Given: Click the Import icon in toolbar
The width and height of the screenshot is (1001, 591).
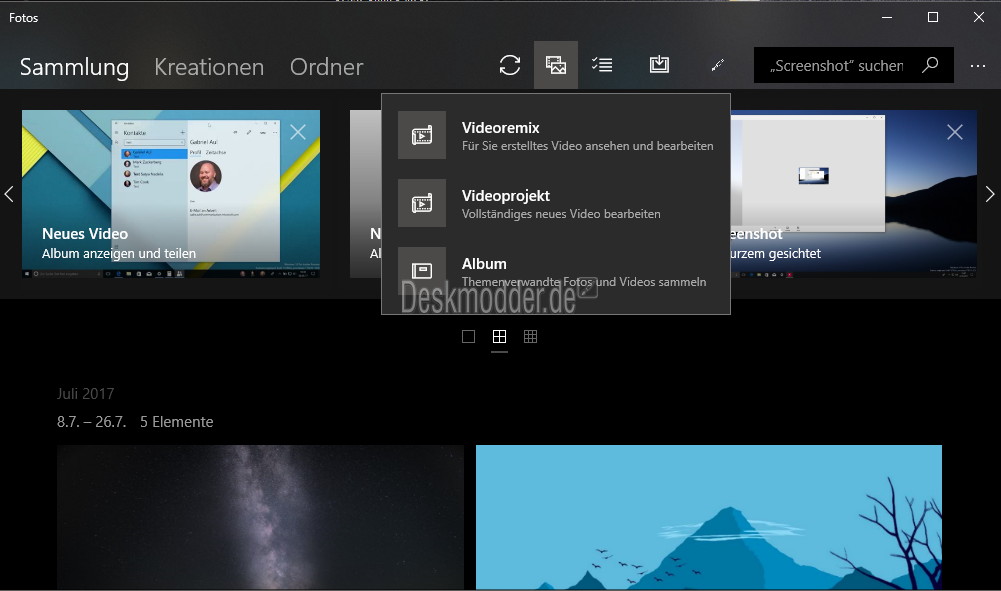Looking at the screenshot, I should click(x=659, y=64).
